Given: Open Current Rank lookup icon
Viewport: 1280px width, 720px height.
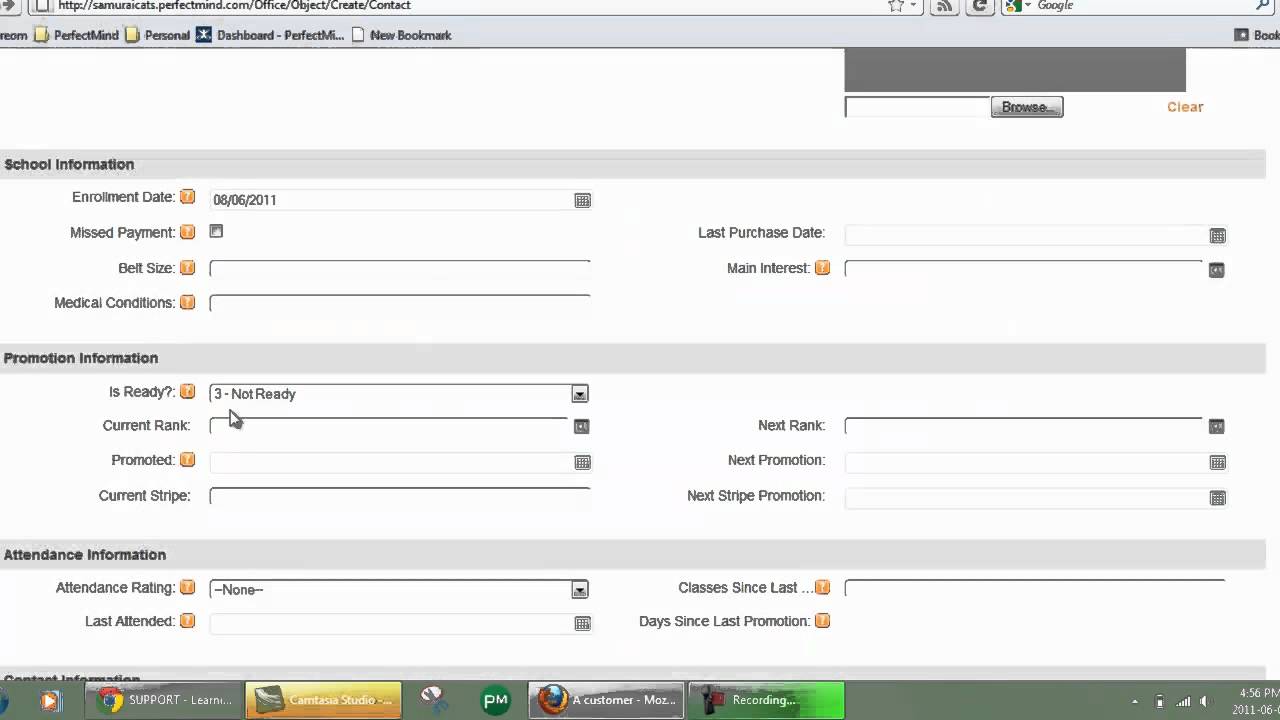Looking at the screenshot, I should pos(581,426).
